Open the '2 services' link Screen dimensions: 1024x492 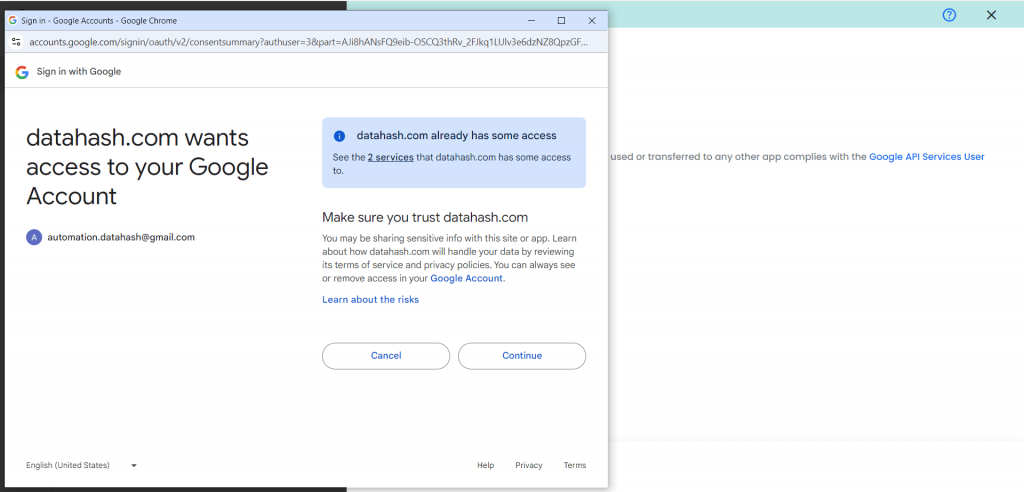click(391, 157)
